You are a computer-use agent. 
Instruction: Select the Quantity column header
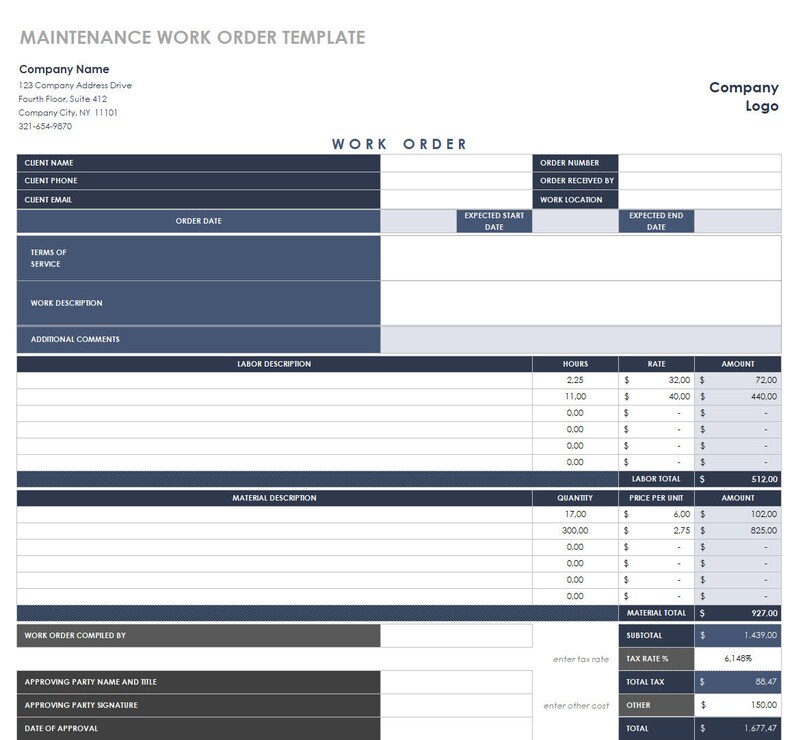point(575,498)
